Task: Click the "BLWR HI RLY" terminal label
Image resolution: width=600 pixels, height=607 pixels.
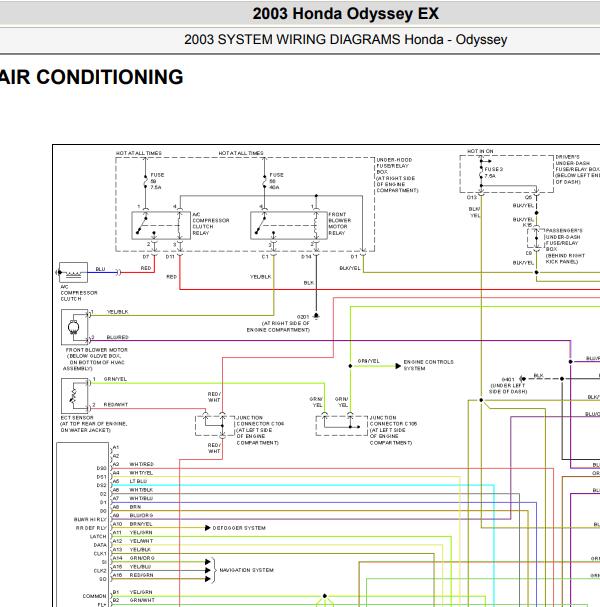Action: click(x=90, y=520)
